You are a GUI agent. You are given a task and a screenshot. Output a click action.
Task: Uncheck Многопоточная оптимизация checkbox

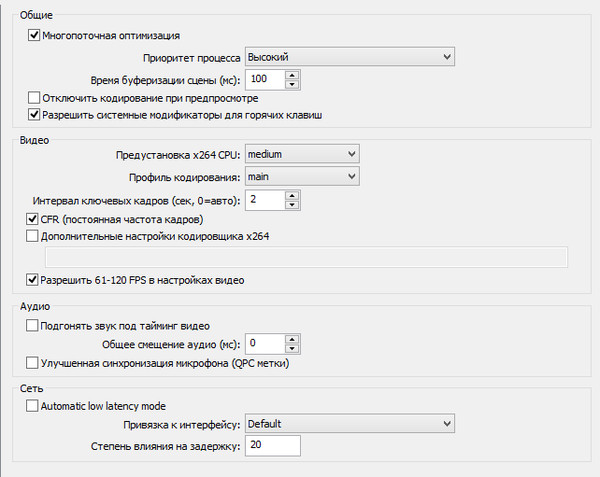34,35
